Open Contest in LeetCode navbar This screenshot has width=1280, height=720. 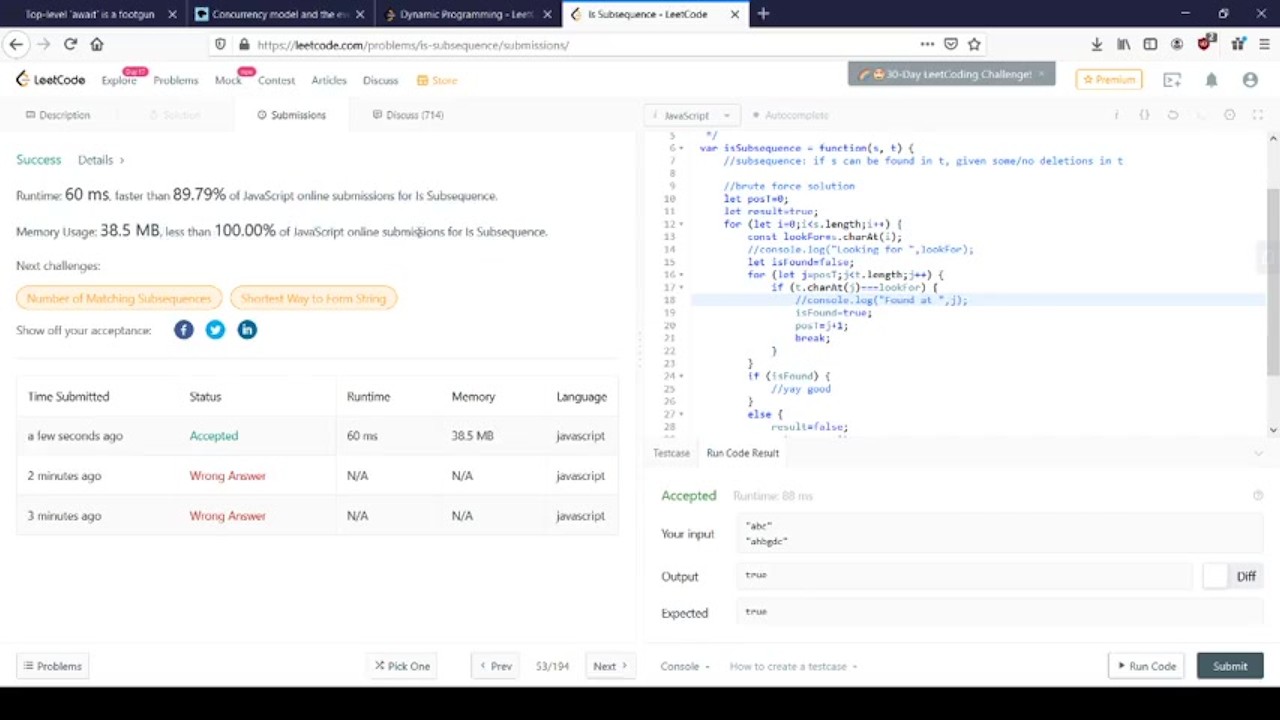pyautogui.click(x=276, y=80)
